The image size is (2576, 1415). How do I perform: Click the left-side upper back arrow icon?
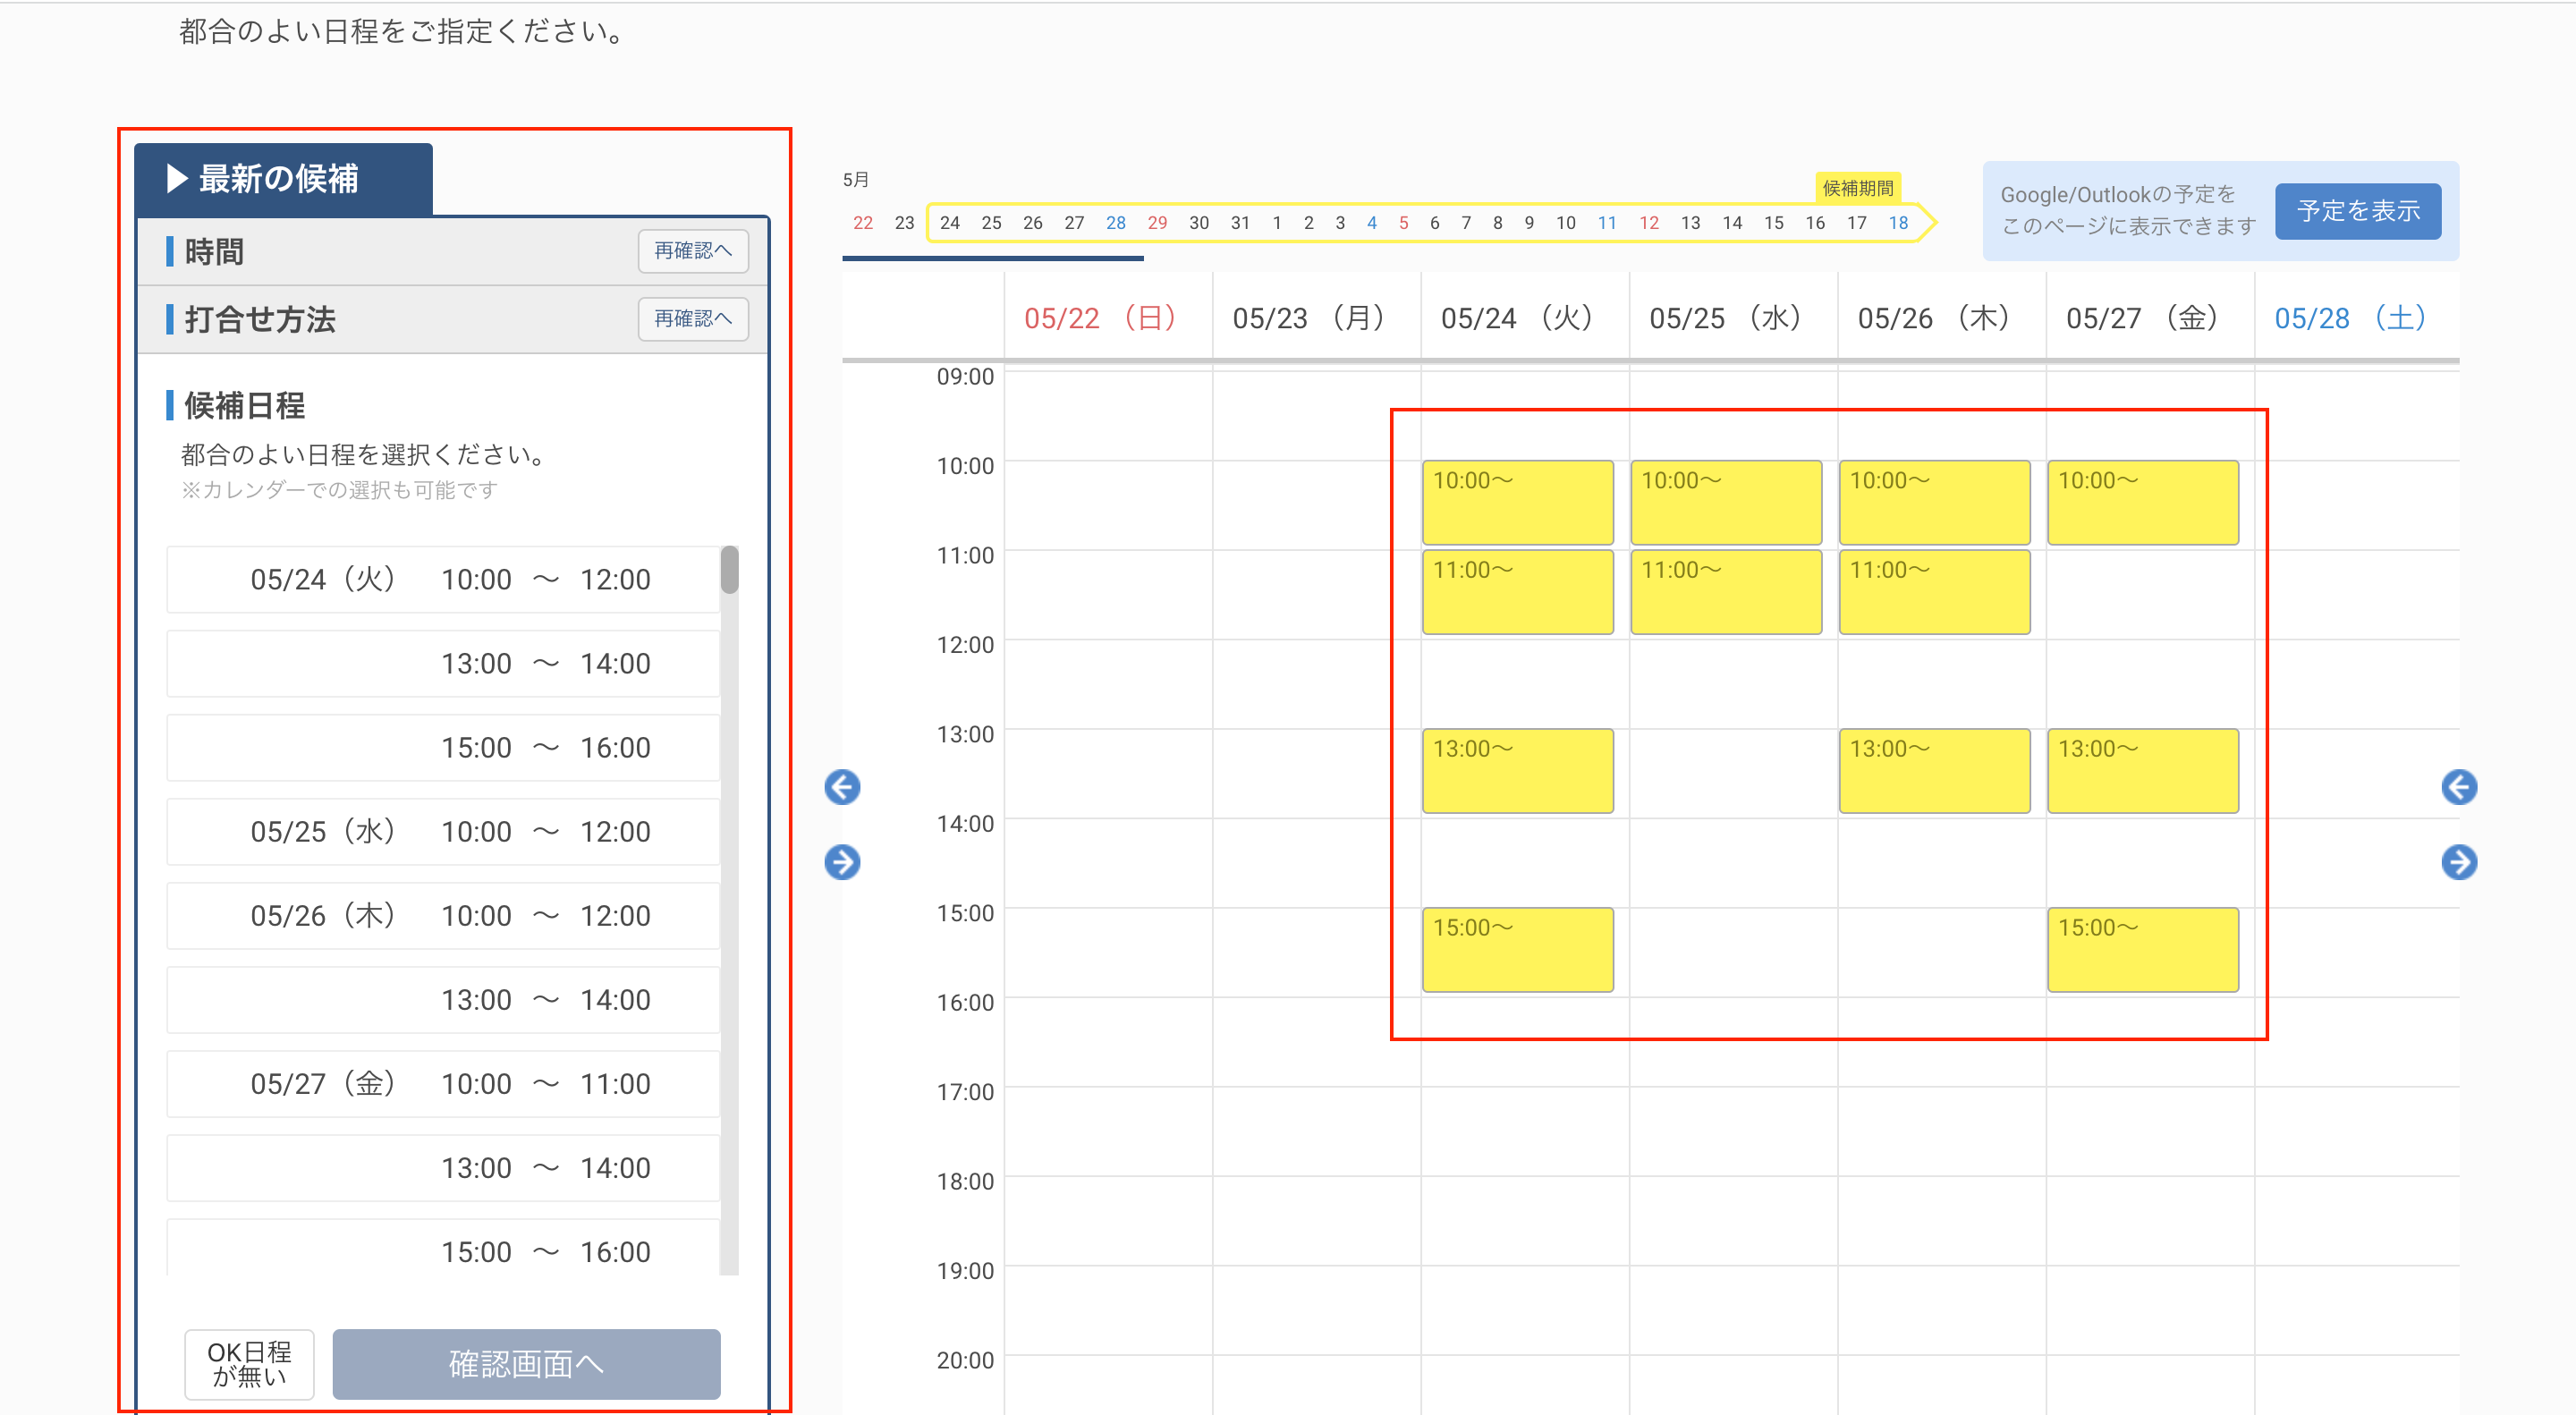click(842, 787)
